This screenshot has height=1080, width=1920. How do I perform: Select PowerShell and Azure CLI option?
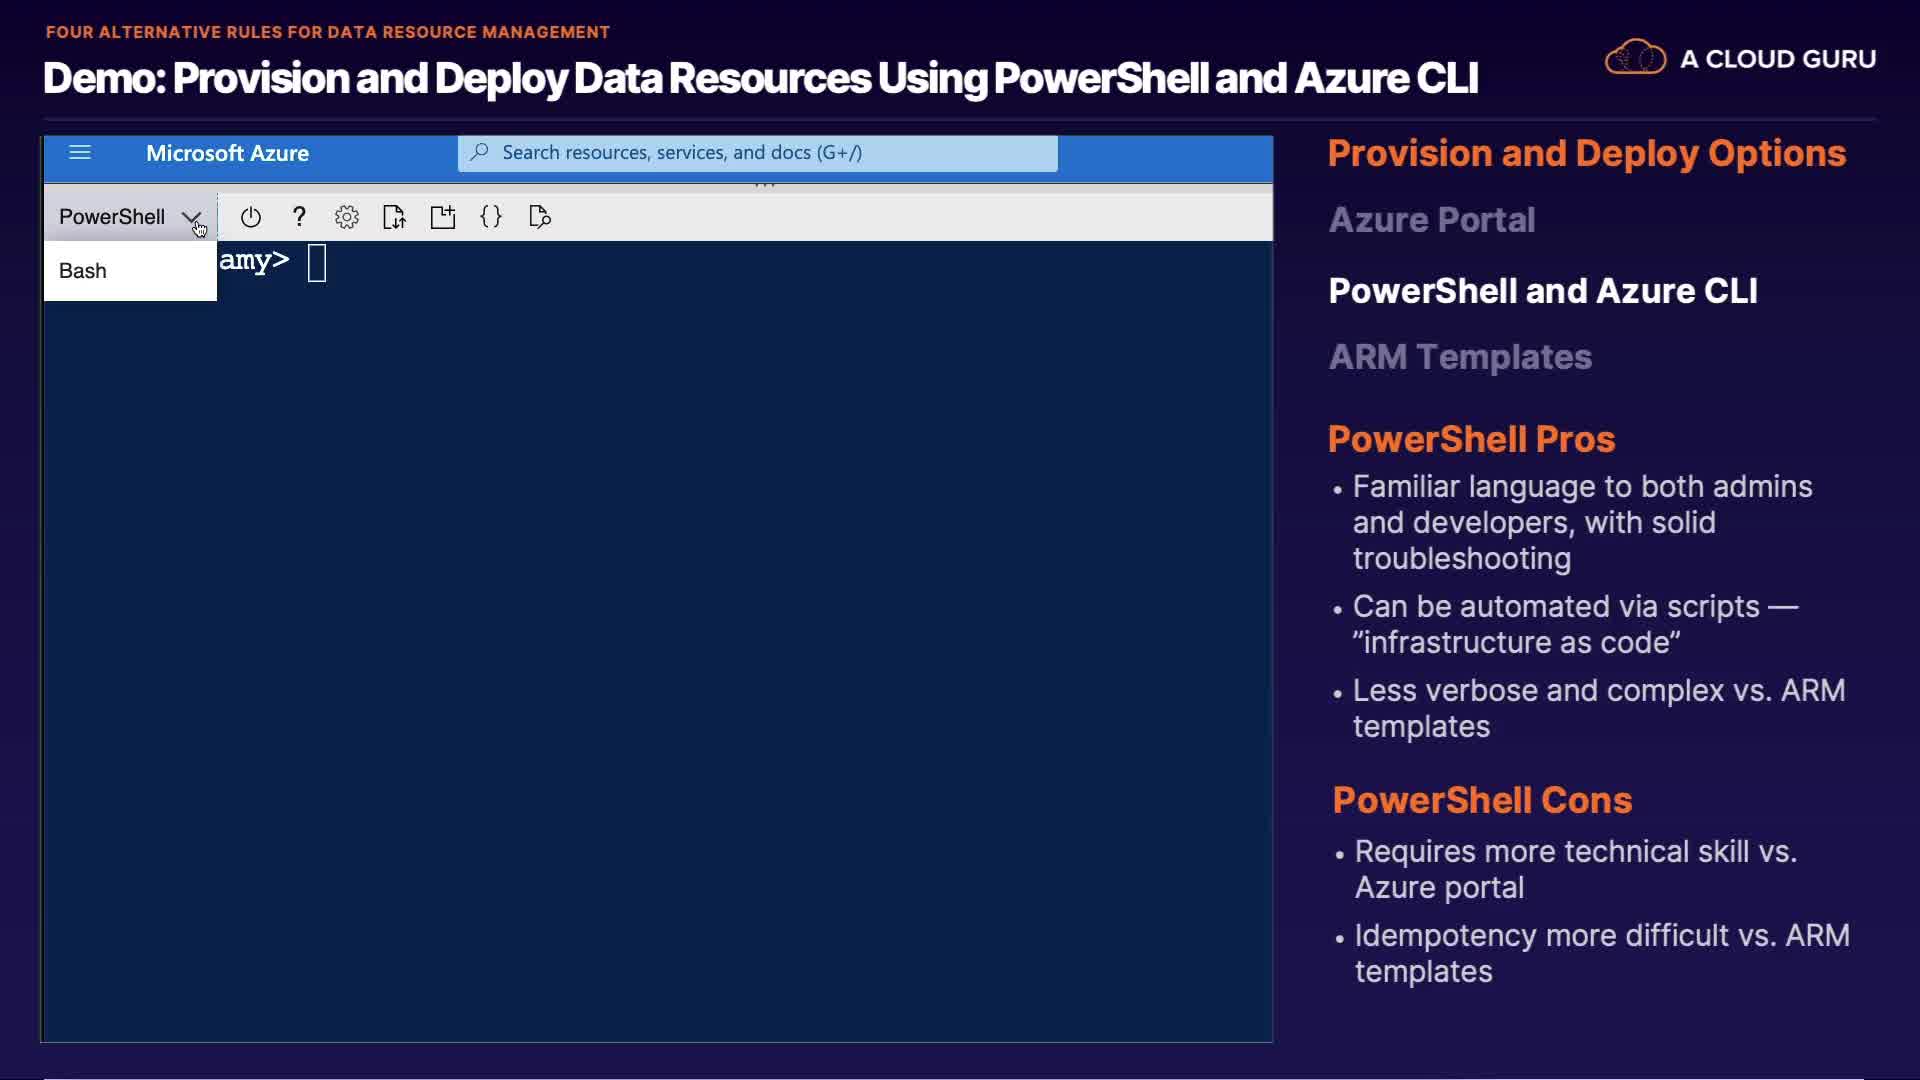[x=1543, y=291]
